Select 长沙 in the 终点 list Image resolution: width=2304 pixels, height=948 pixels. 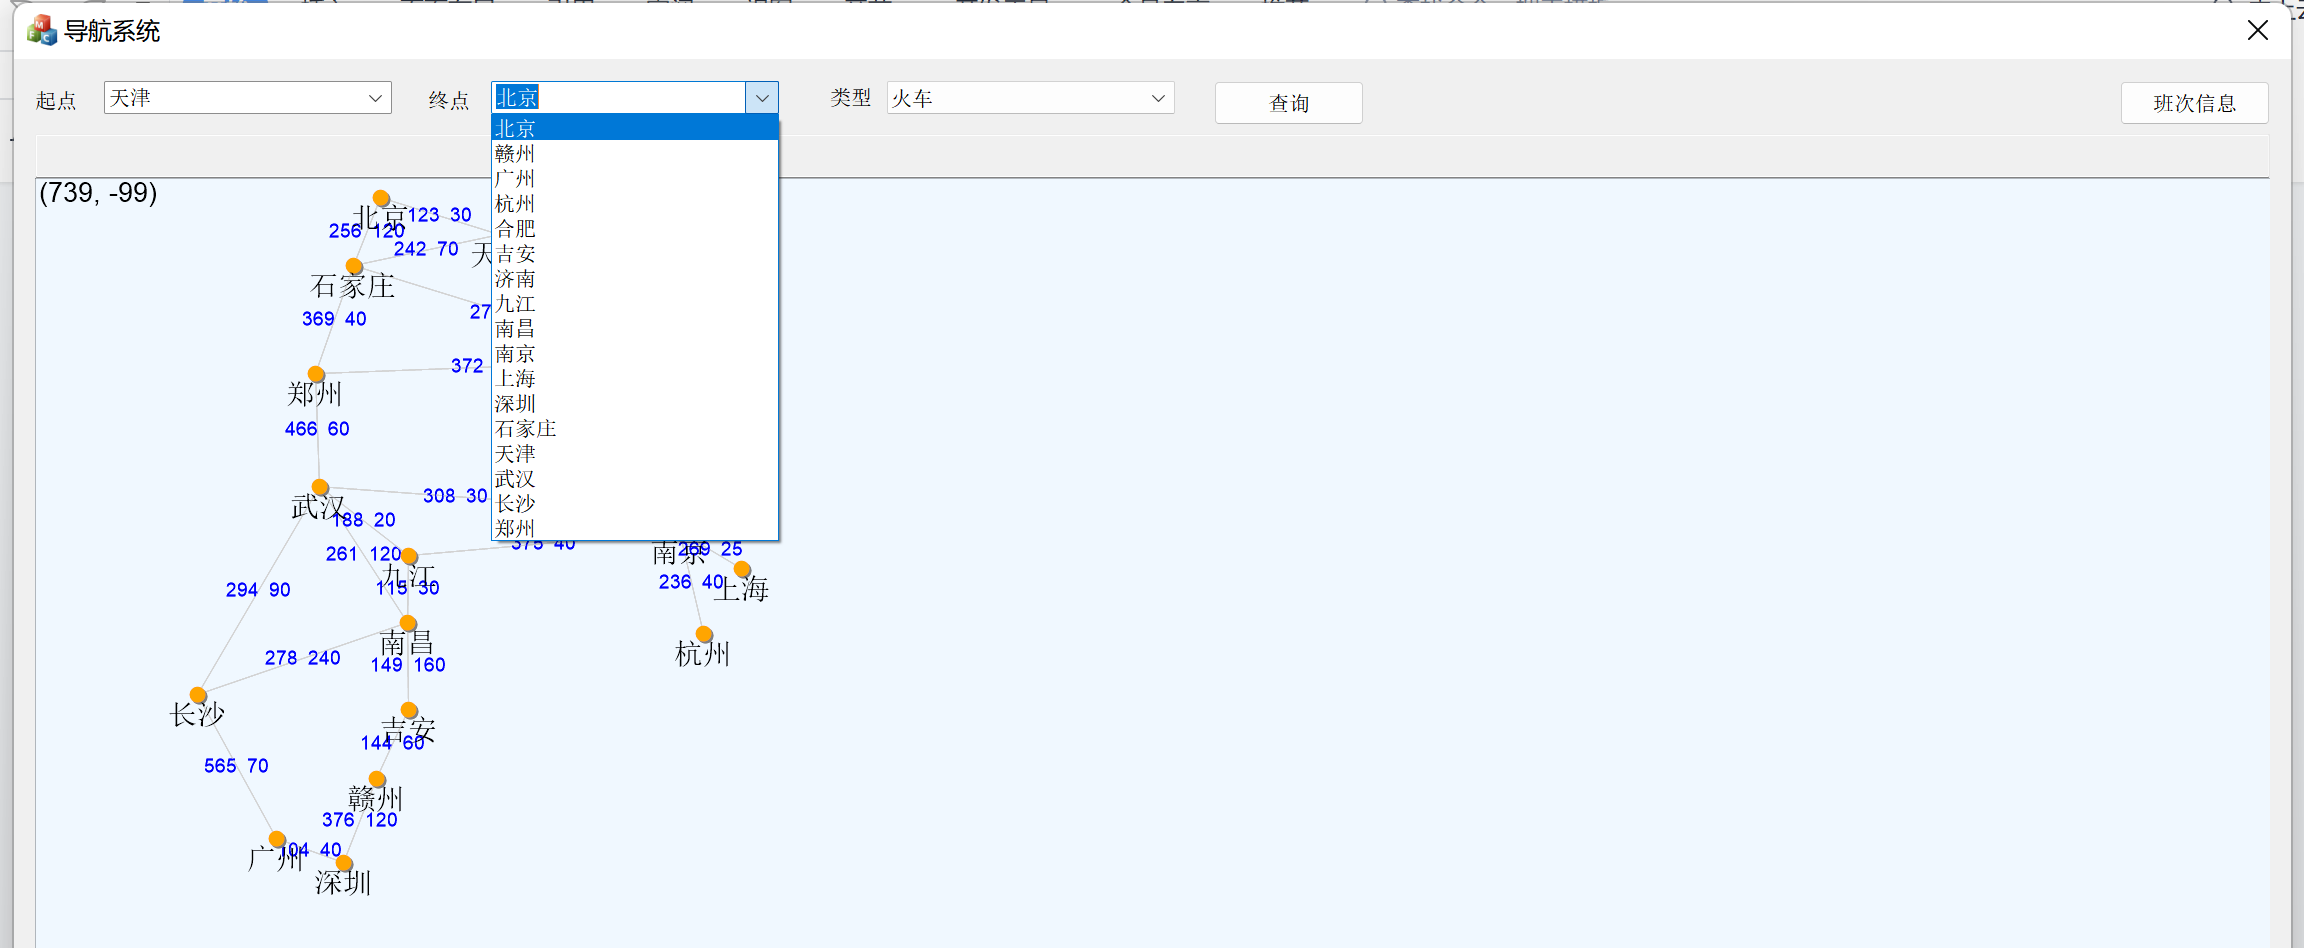pos(635,503)
